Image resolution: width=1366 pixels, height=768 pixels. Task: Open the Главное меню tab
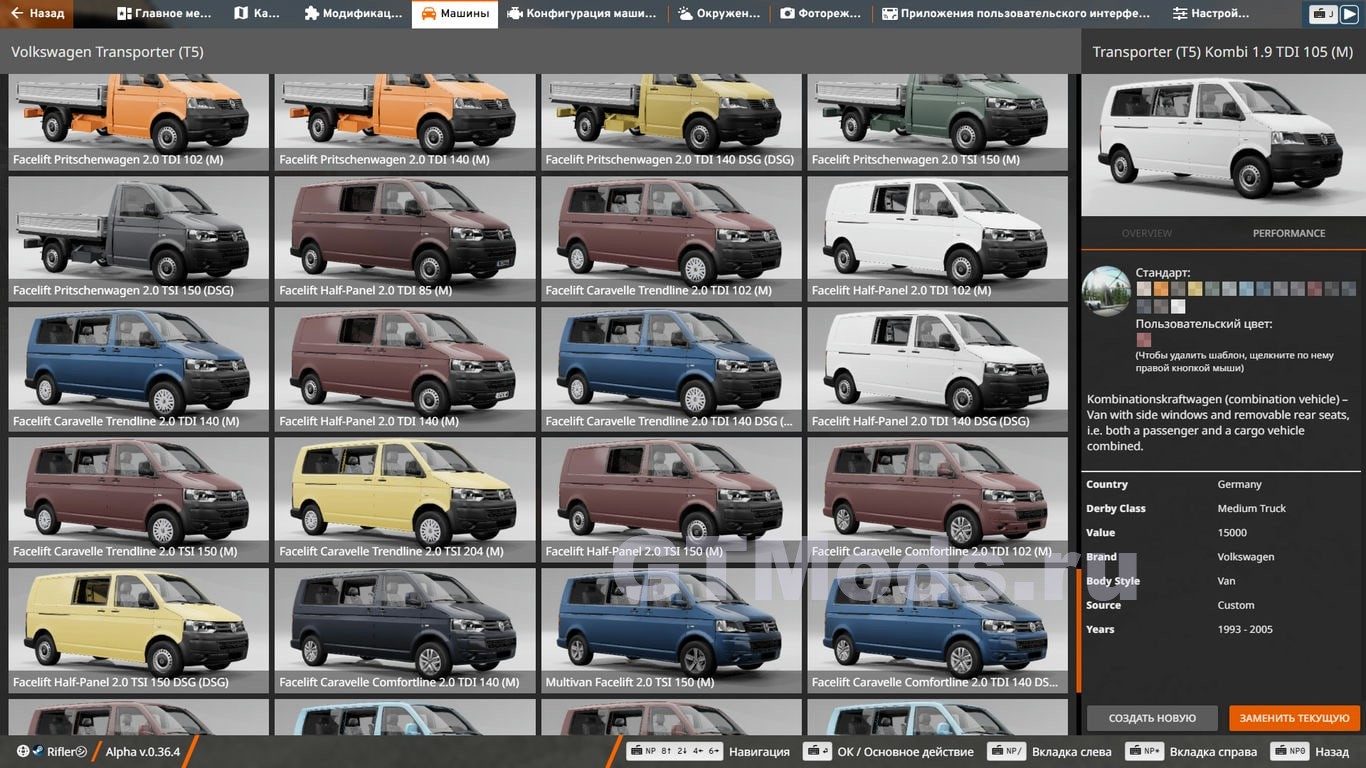[165, 14]
